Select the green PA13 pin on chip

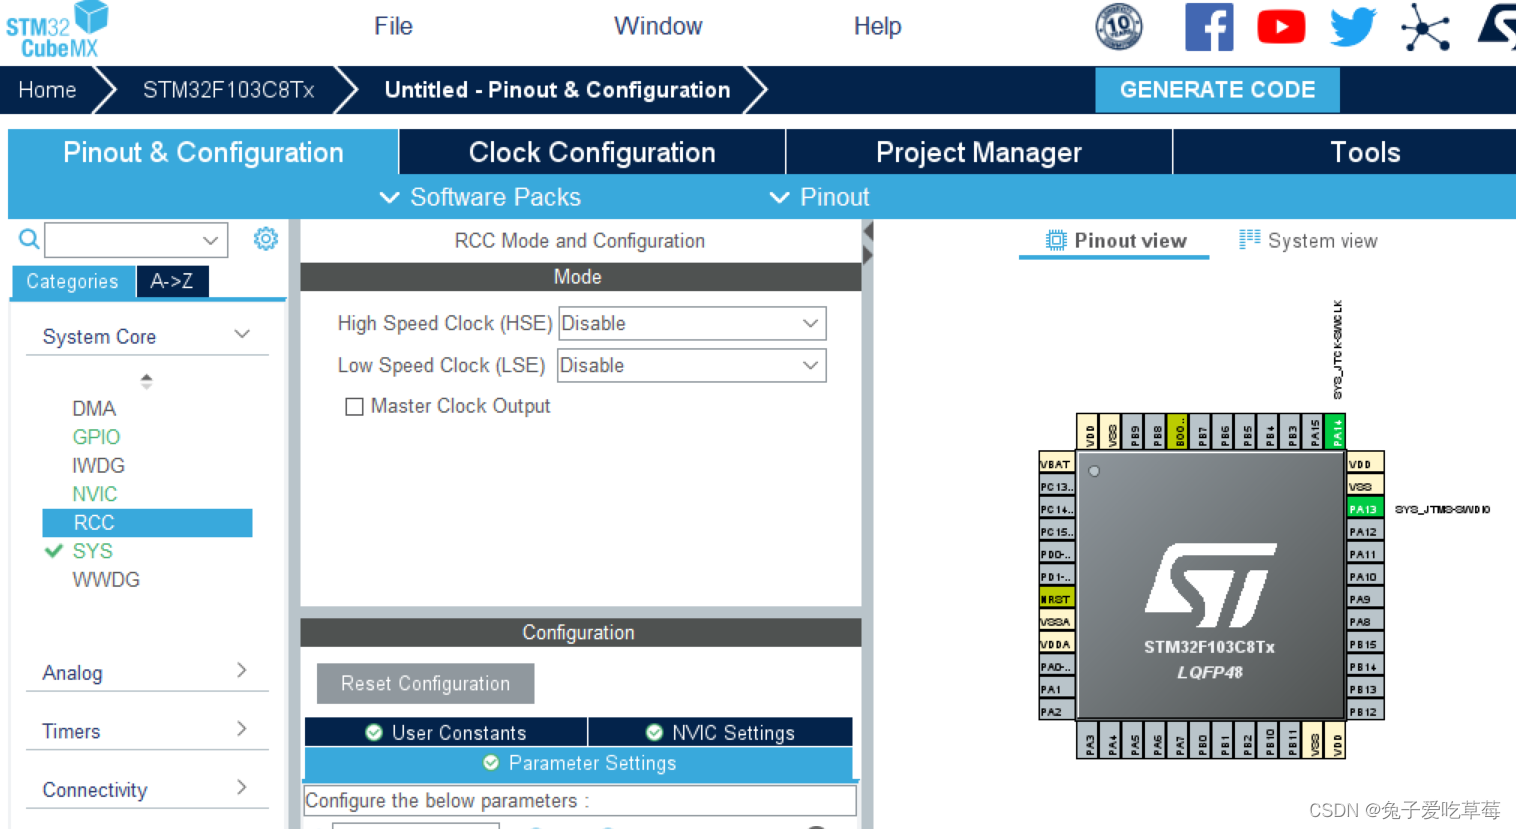(1365, 509)
